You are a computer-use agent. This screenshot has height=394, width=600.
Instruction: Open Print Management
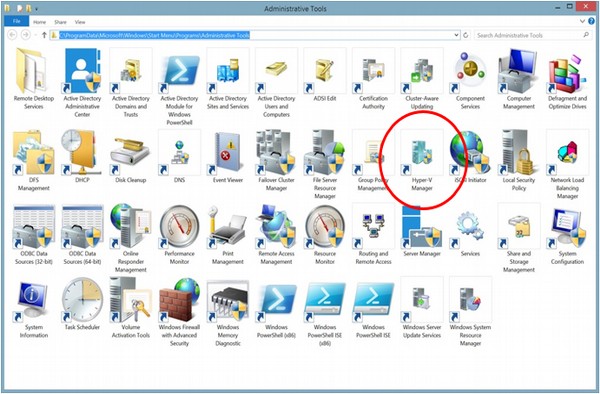click(228, 234)
